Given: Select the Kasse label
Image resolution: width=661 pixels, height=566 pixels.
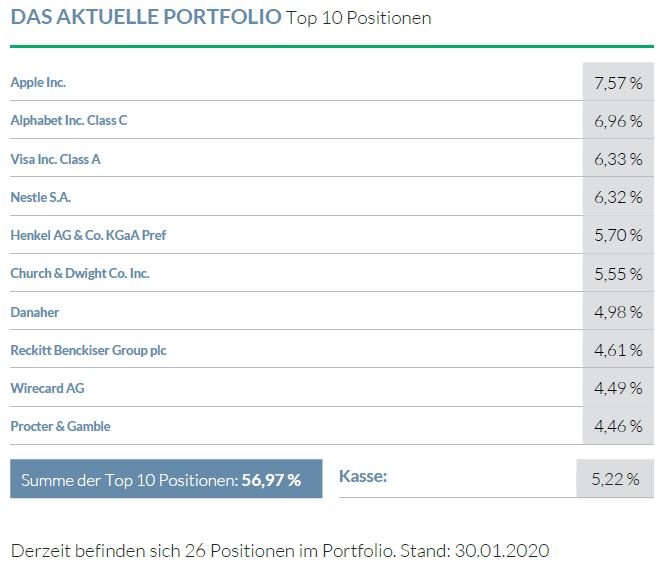Looking at the screenshot, I should pos(363,477).
